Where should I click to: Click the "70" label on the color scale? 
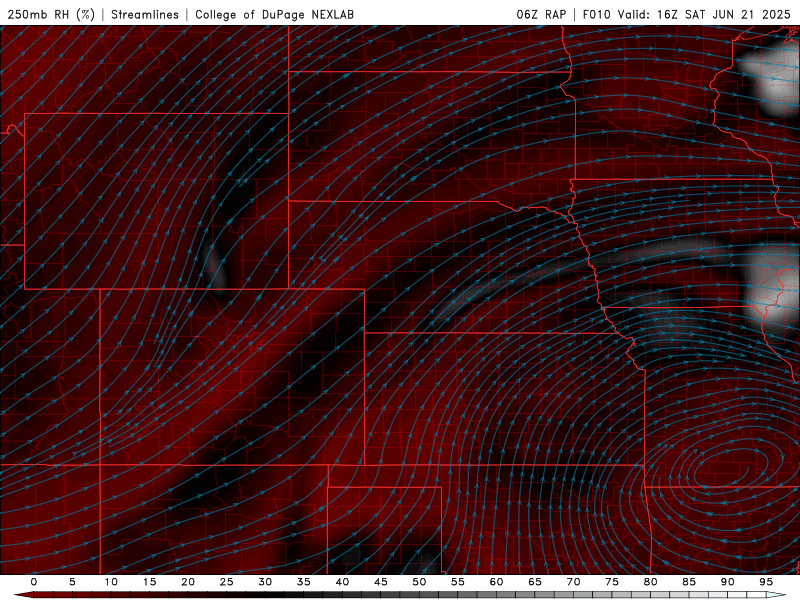573,582
